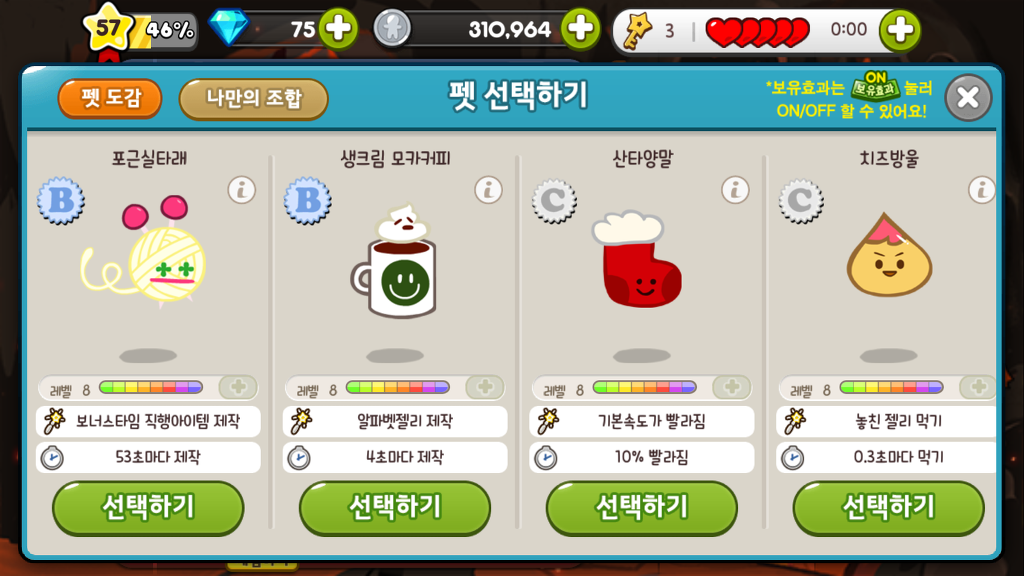
Task: Close the pet selection window
Action: tap(968, 98)
